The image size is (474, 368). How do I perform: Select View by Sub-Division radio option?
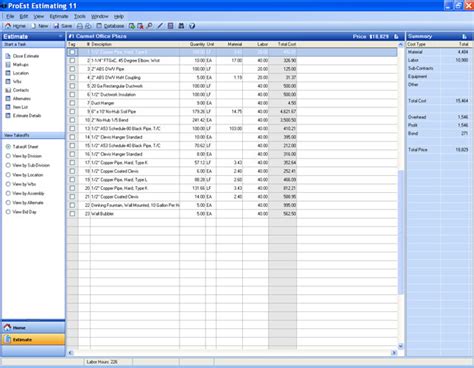[8, 165]
